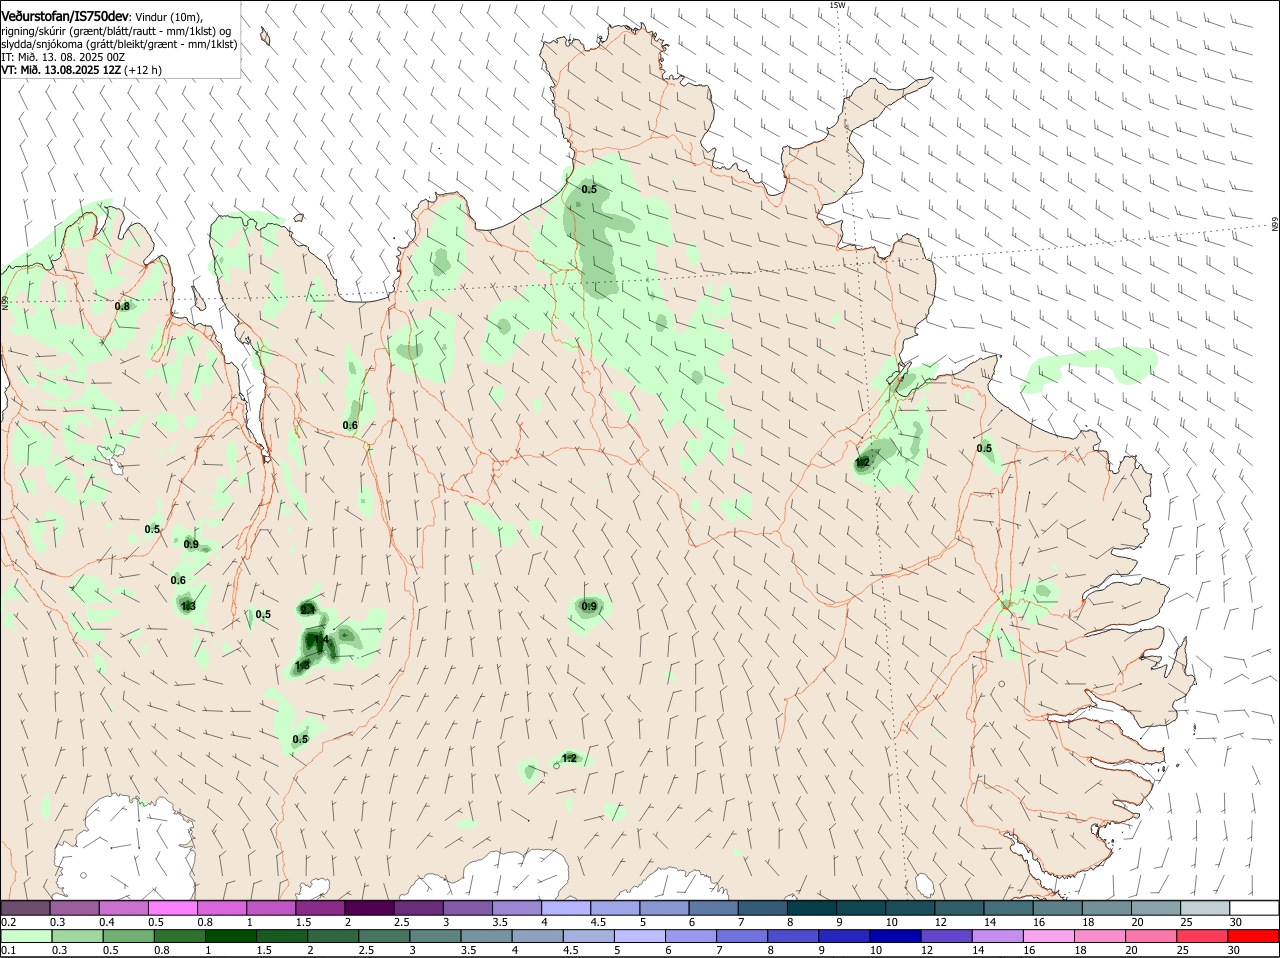The width and height of the screenshot is (1280, 958).
Task: Pick the lower legend swatch between 3 and 3.5
Action: 437,936
